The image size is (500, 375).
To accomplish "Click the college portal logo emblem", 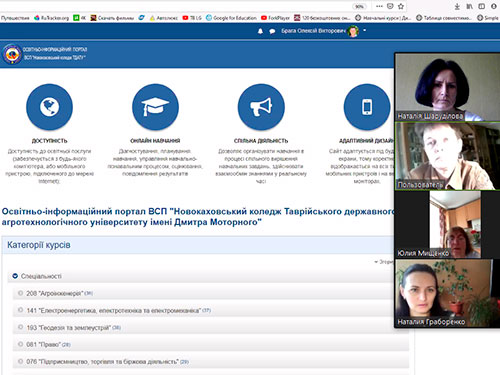I will coord(12,54).
